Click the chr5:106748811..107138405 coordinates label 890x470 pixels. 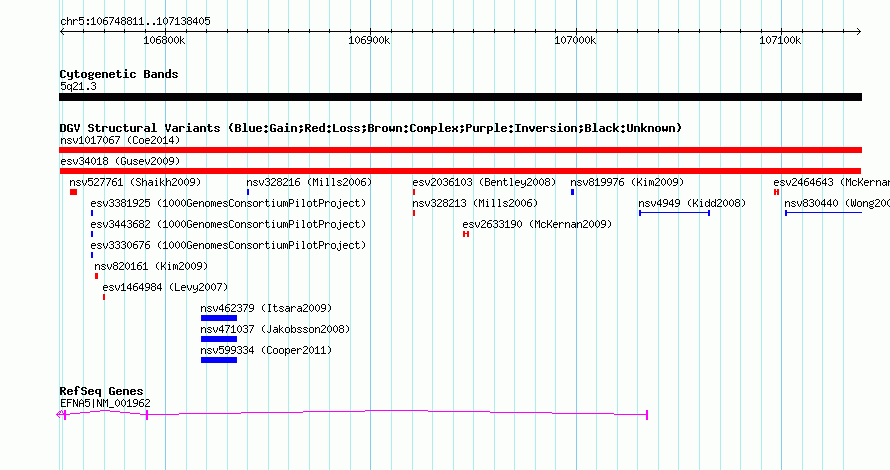pyautogui.click(x=135, y=21)
